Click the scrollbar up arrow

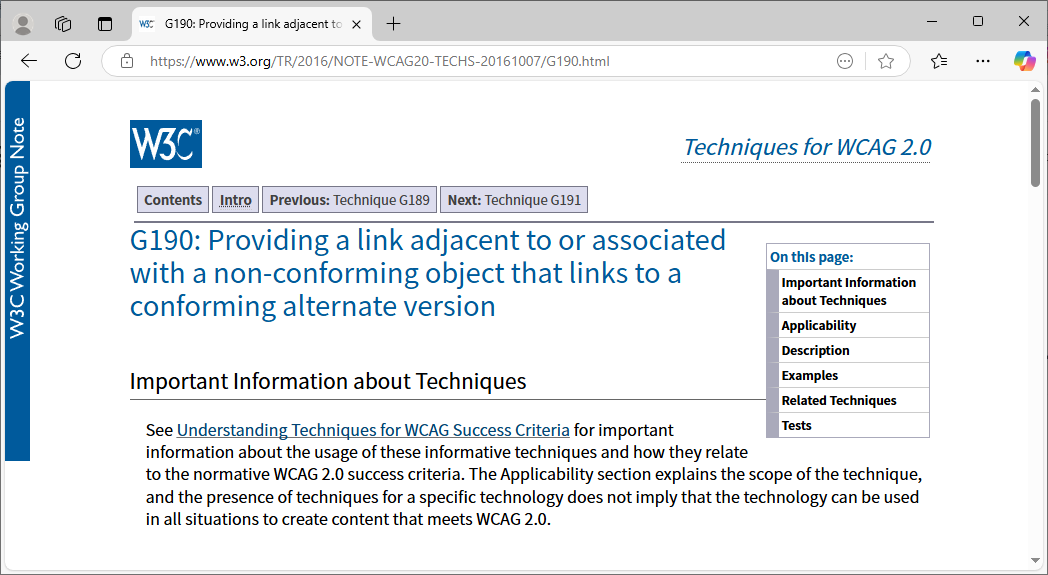coord(1035,89)
